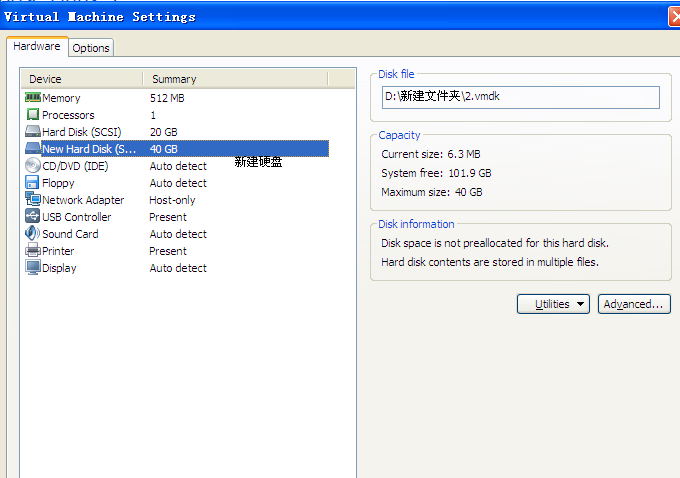The height and width of the screenshot is (478, 680).
Task: Open the Utilities dropdown button
Action: (x=553, y=304)
